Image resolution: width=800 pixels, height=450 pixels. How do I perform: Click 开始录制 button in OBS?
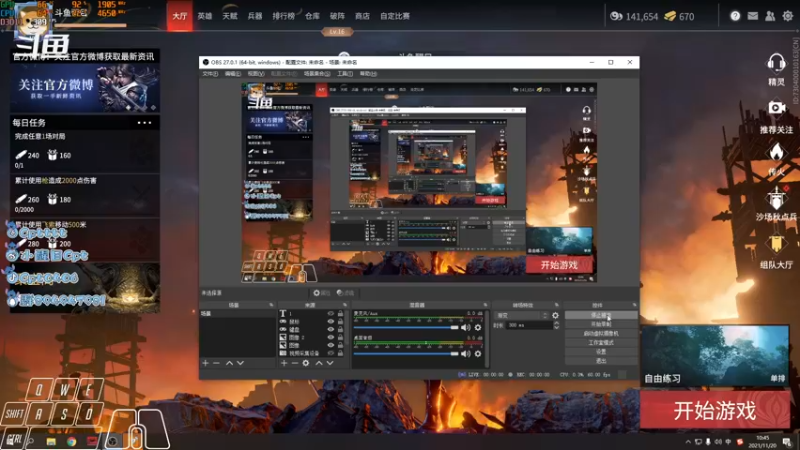point(601,324)
